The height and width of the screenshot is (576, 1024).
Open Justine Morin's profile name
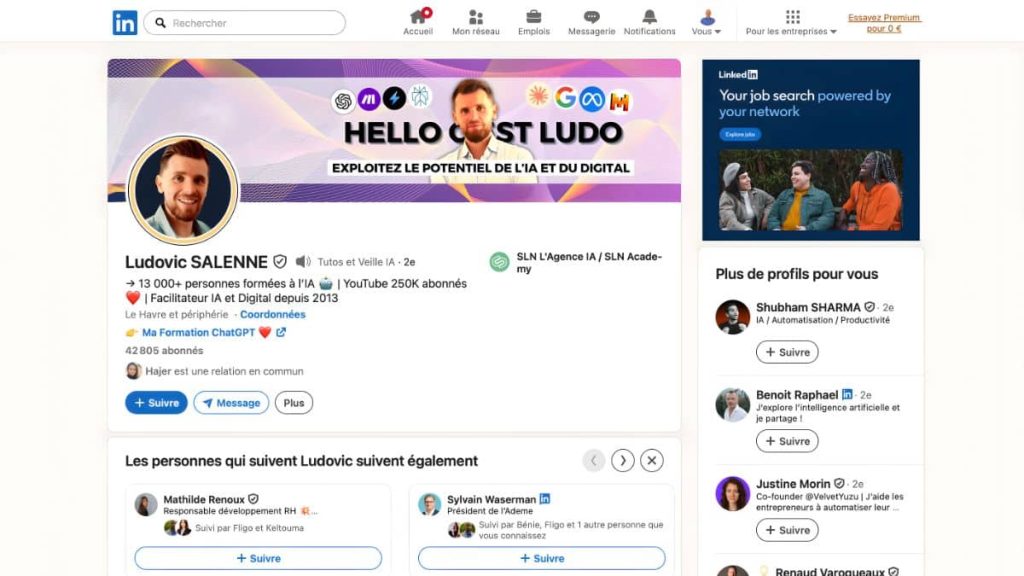tap(793, 484)
